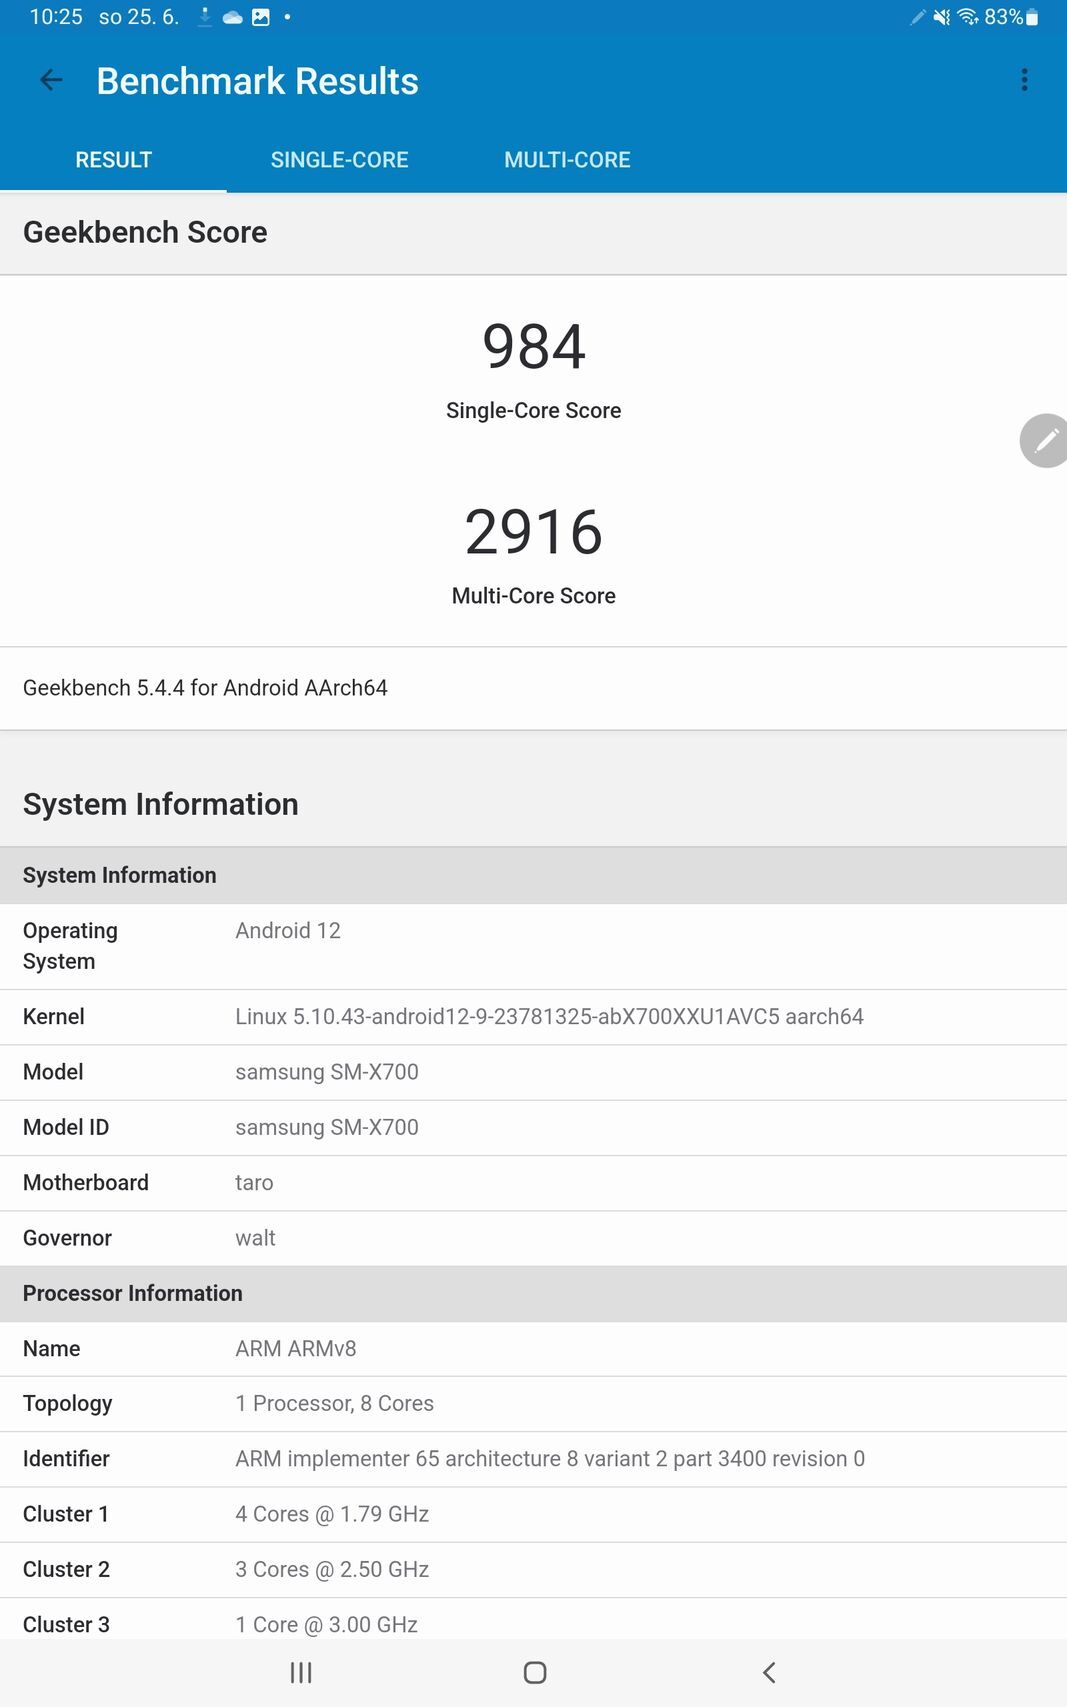Tap the cloud notification icon
1067x1707 pixels.
pos(233,17)
